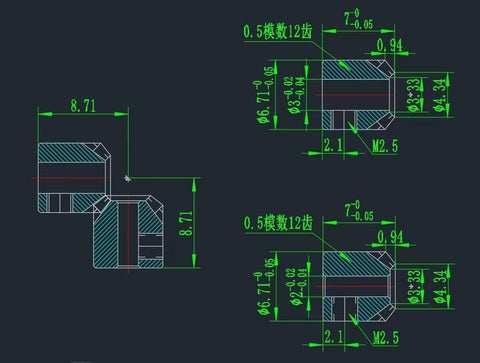This screenshot has height=363, width=480.
Task: Select the horizontal 8.71 dimension in assembly view
Action: pyautogui.click(x=83, y=106)
